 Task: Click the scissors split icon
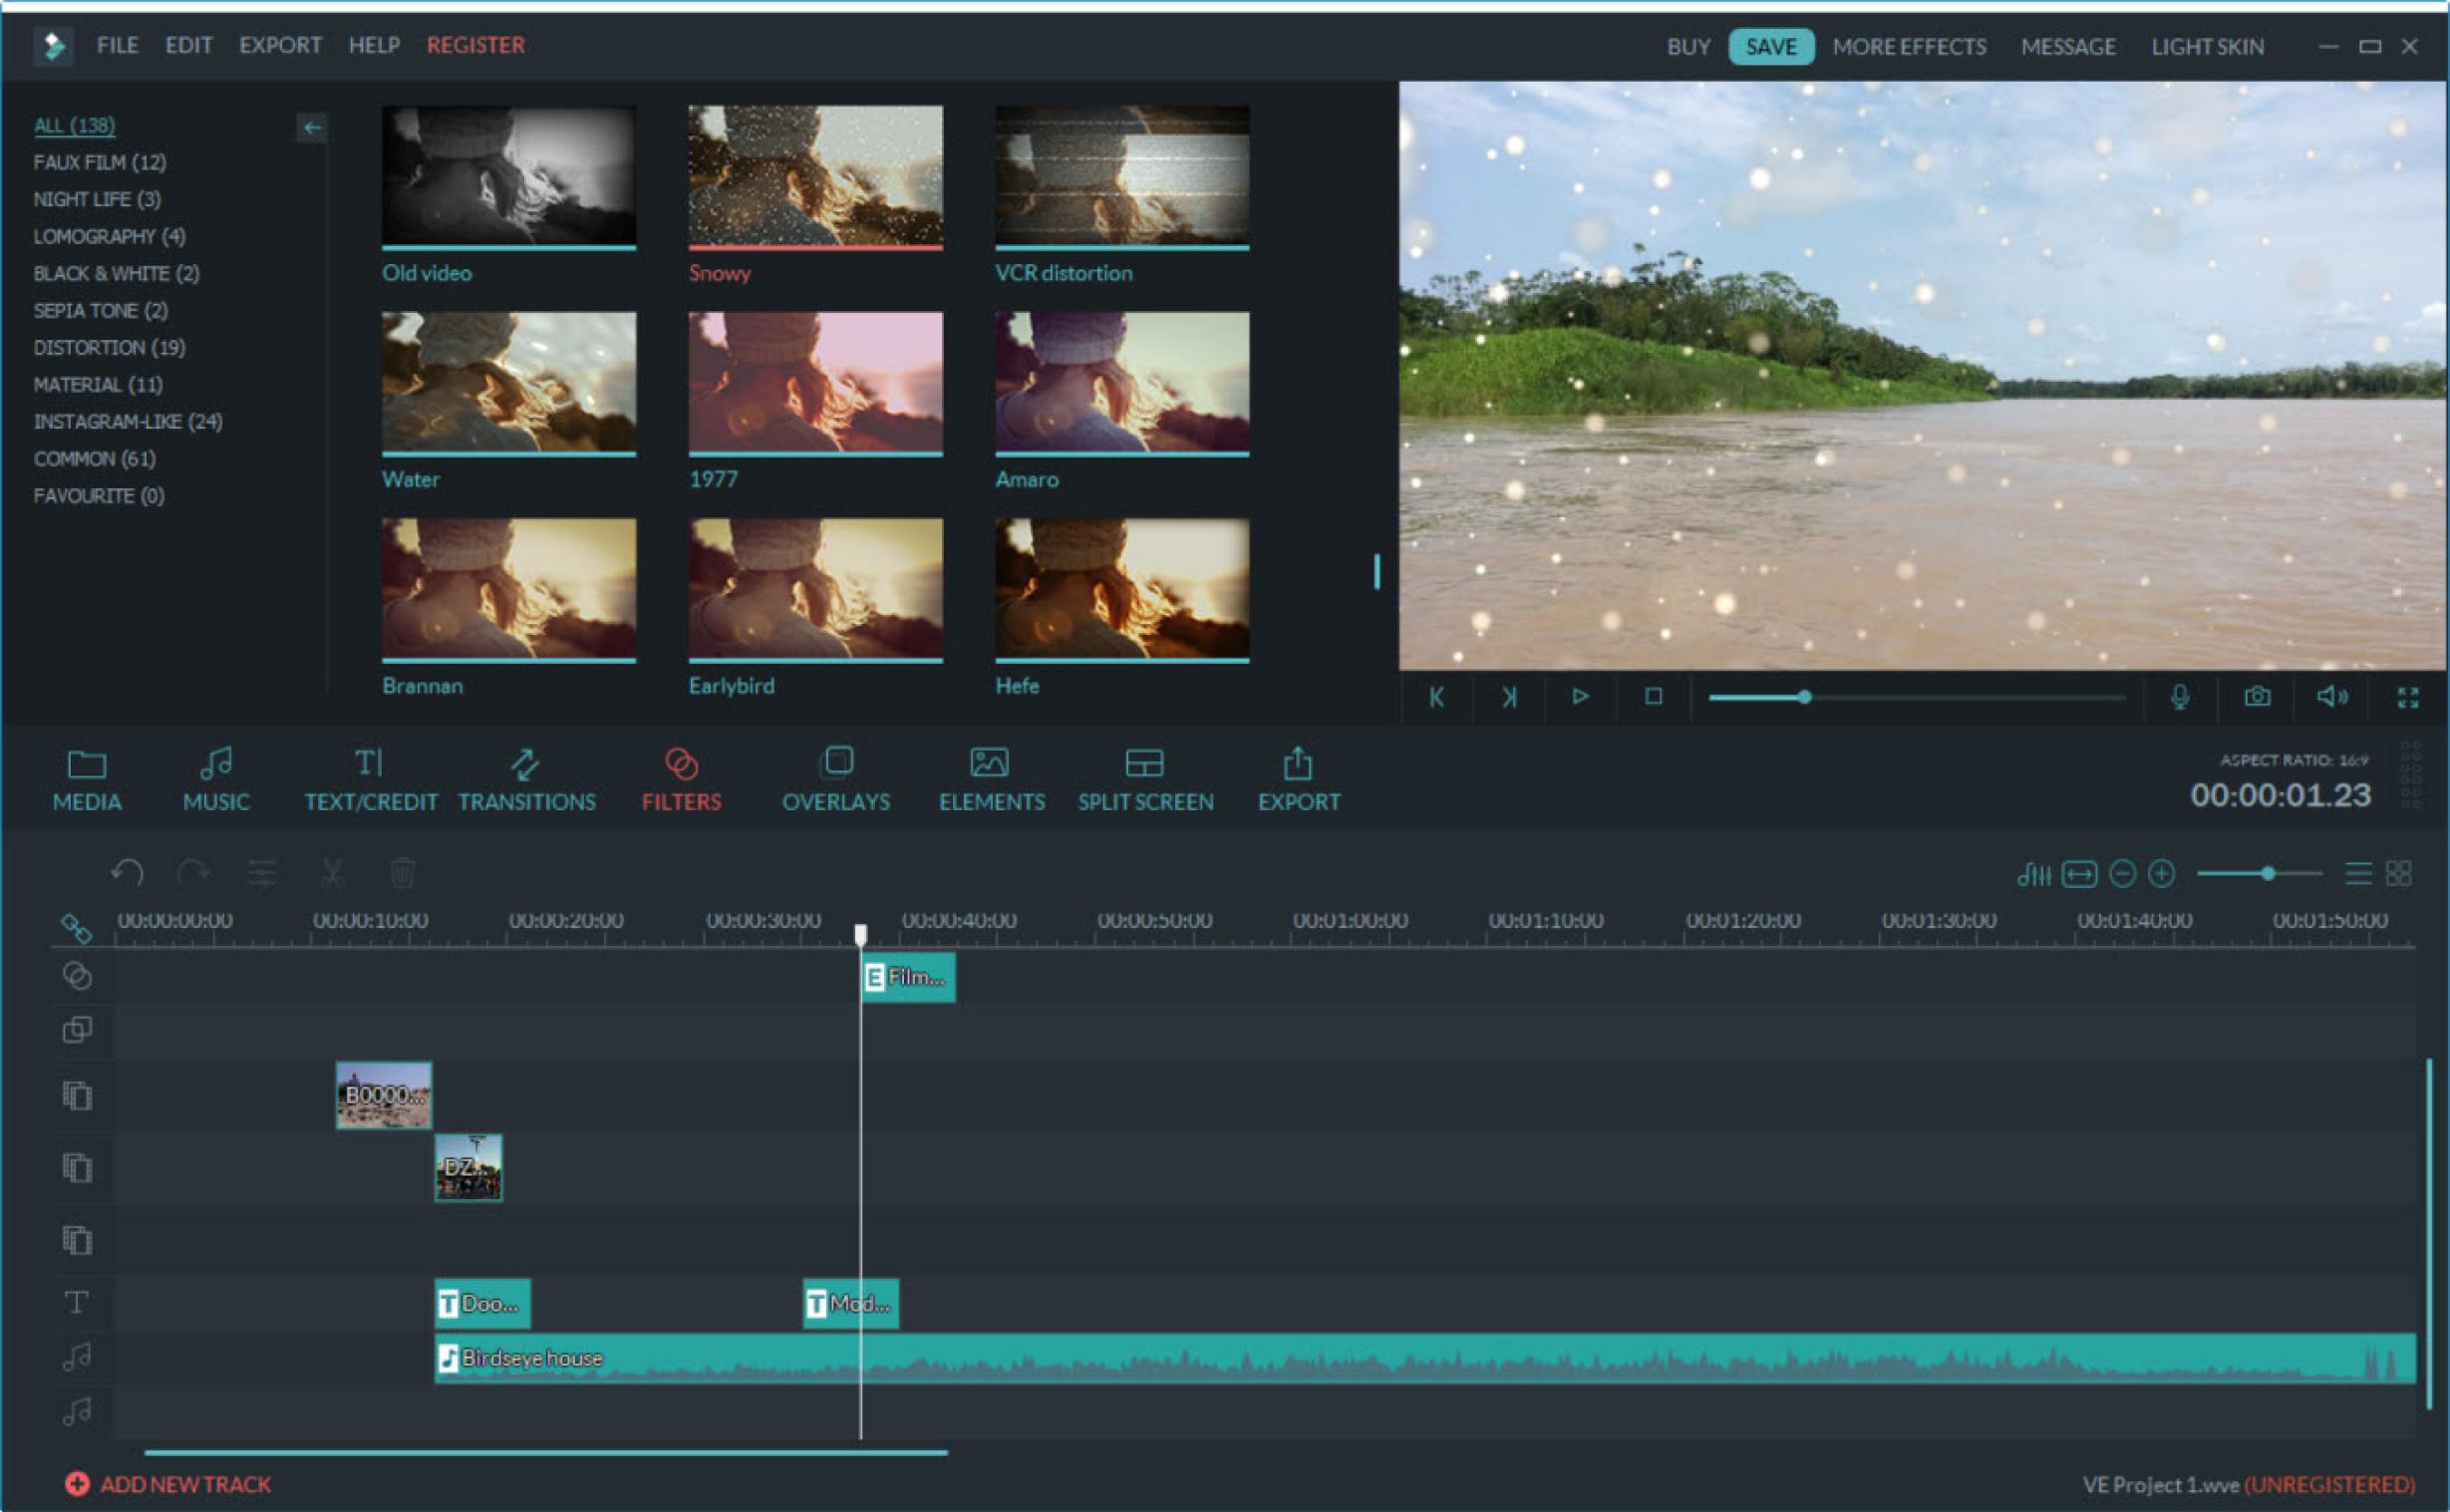point(332,873)
